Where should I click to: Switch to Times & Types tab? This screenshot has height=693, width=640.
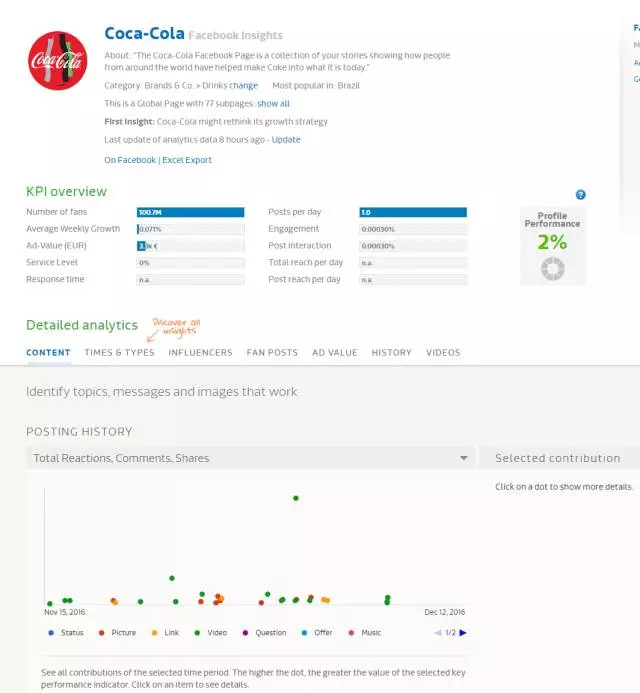tap(119, 352)
